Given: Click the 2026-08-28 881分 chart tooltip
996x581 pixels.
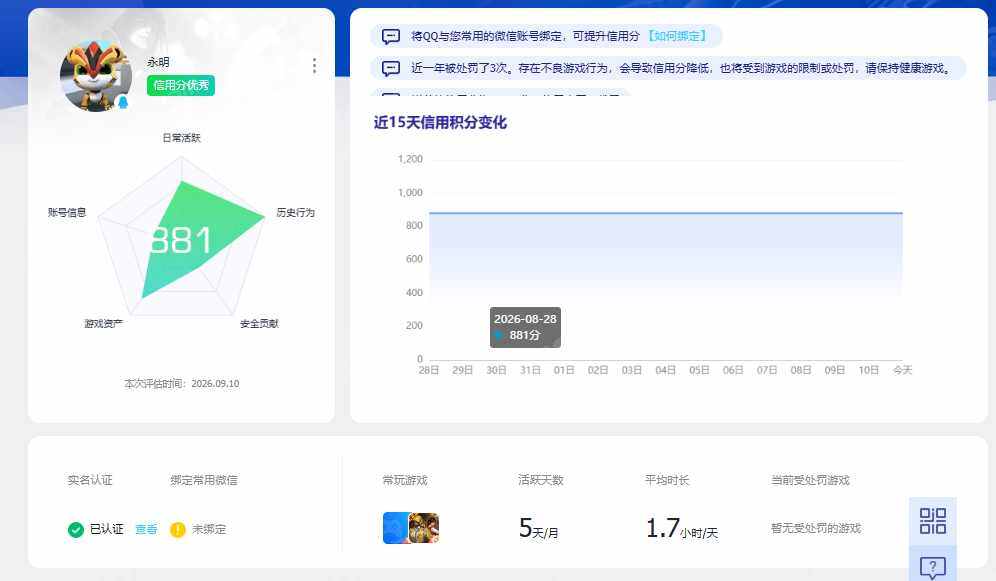Looking at the screenshot, I should 525,327.
